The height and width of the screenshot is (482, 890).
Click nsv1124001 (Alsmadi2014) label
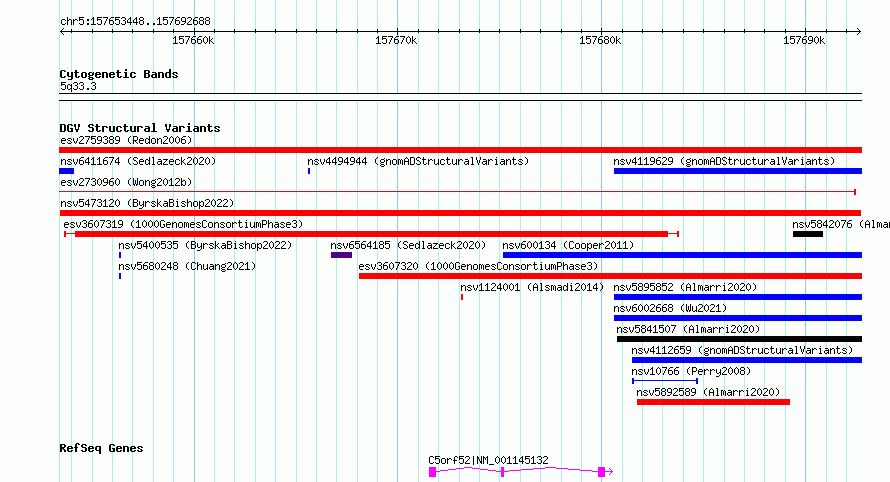[x=532, y=287]
